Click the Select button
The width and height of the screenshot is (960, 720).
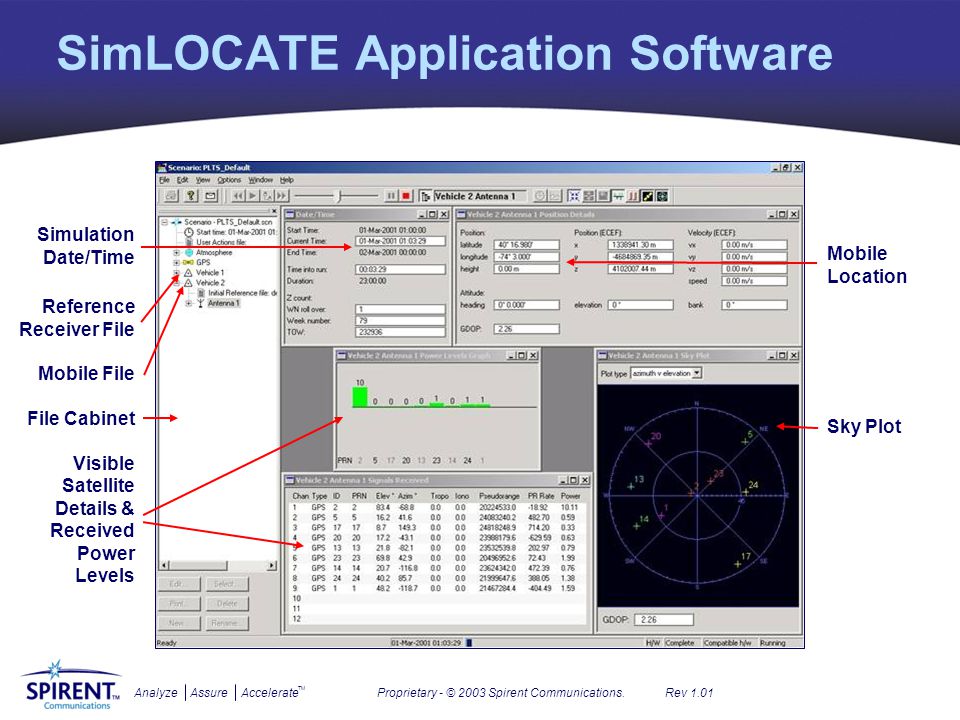[227, 584]
